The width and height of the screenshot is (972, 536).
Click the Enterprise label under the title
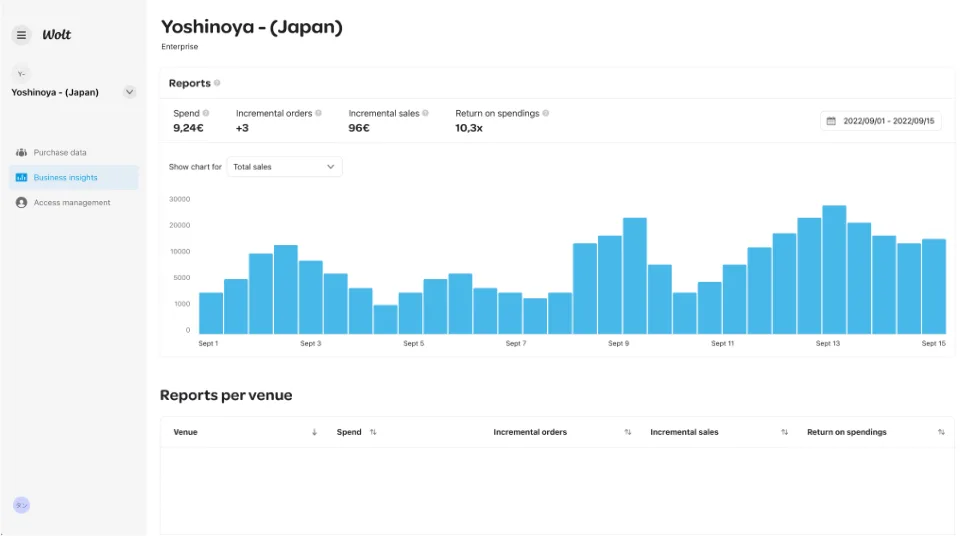click(180, 46)
